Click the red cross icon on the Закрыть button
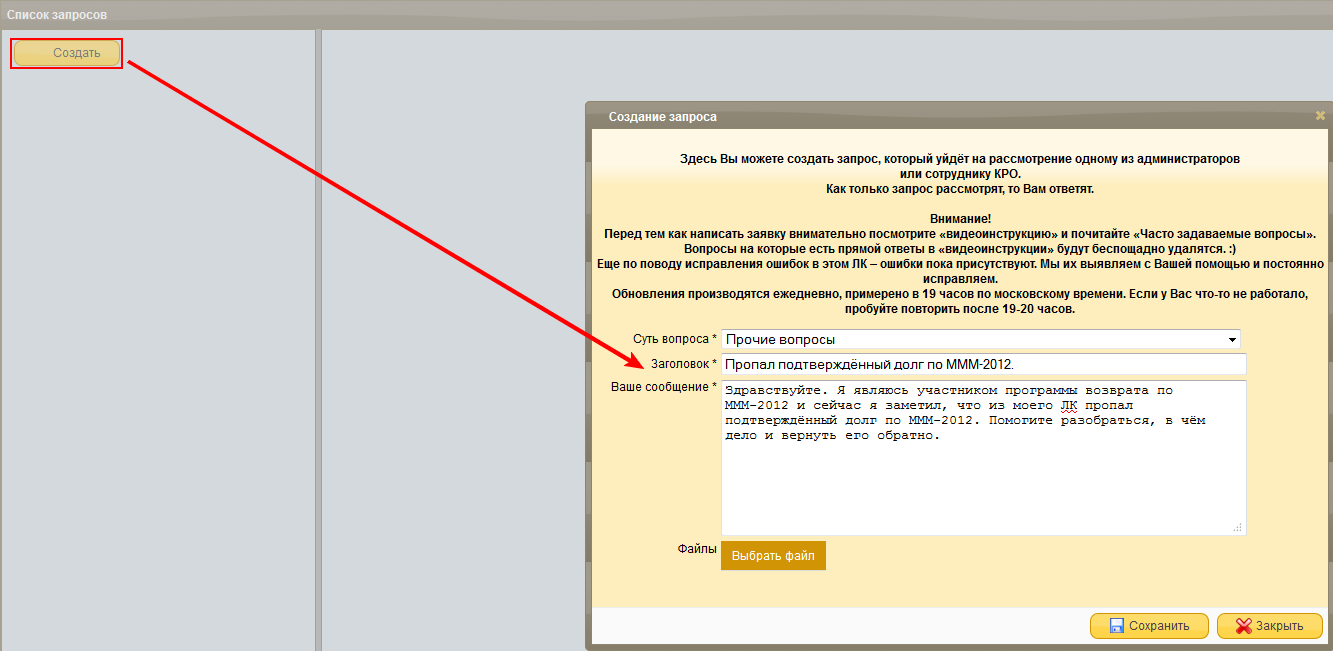This screenshot has width=1333, height=651. tap(1244, 626)
